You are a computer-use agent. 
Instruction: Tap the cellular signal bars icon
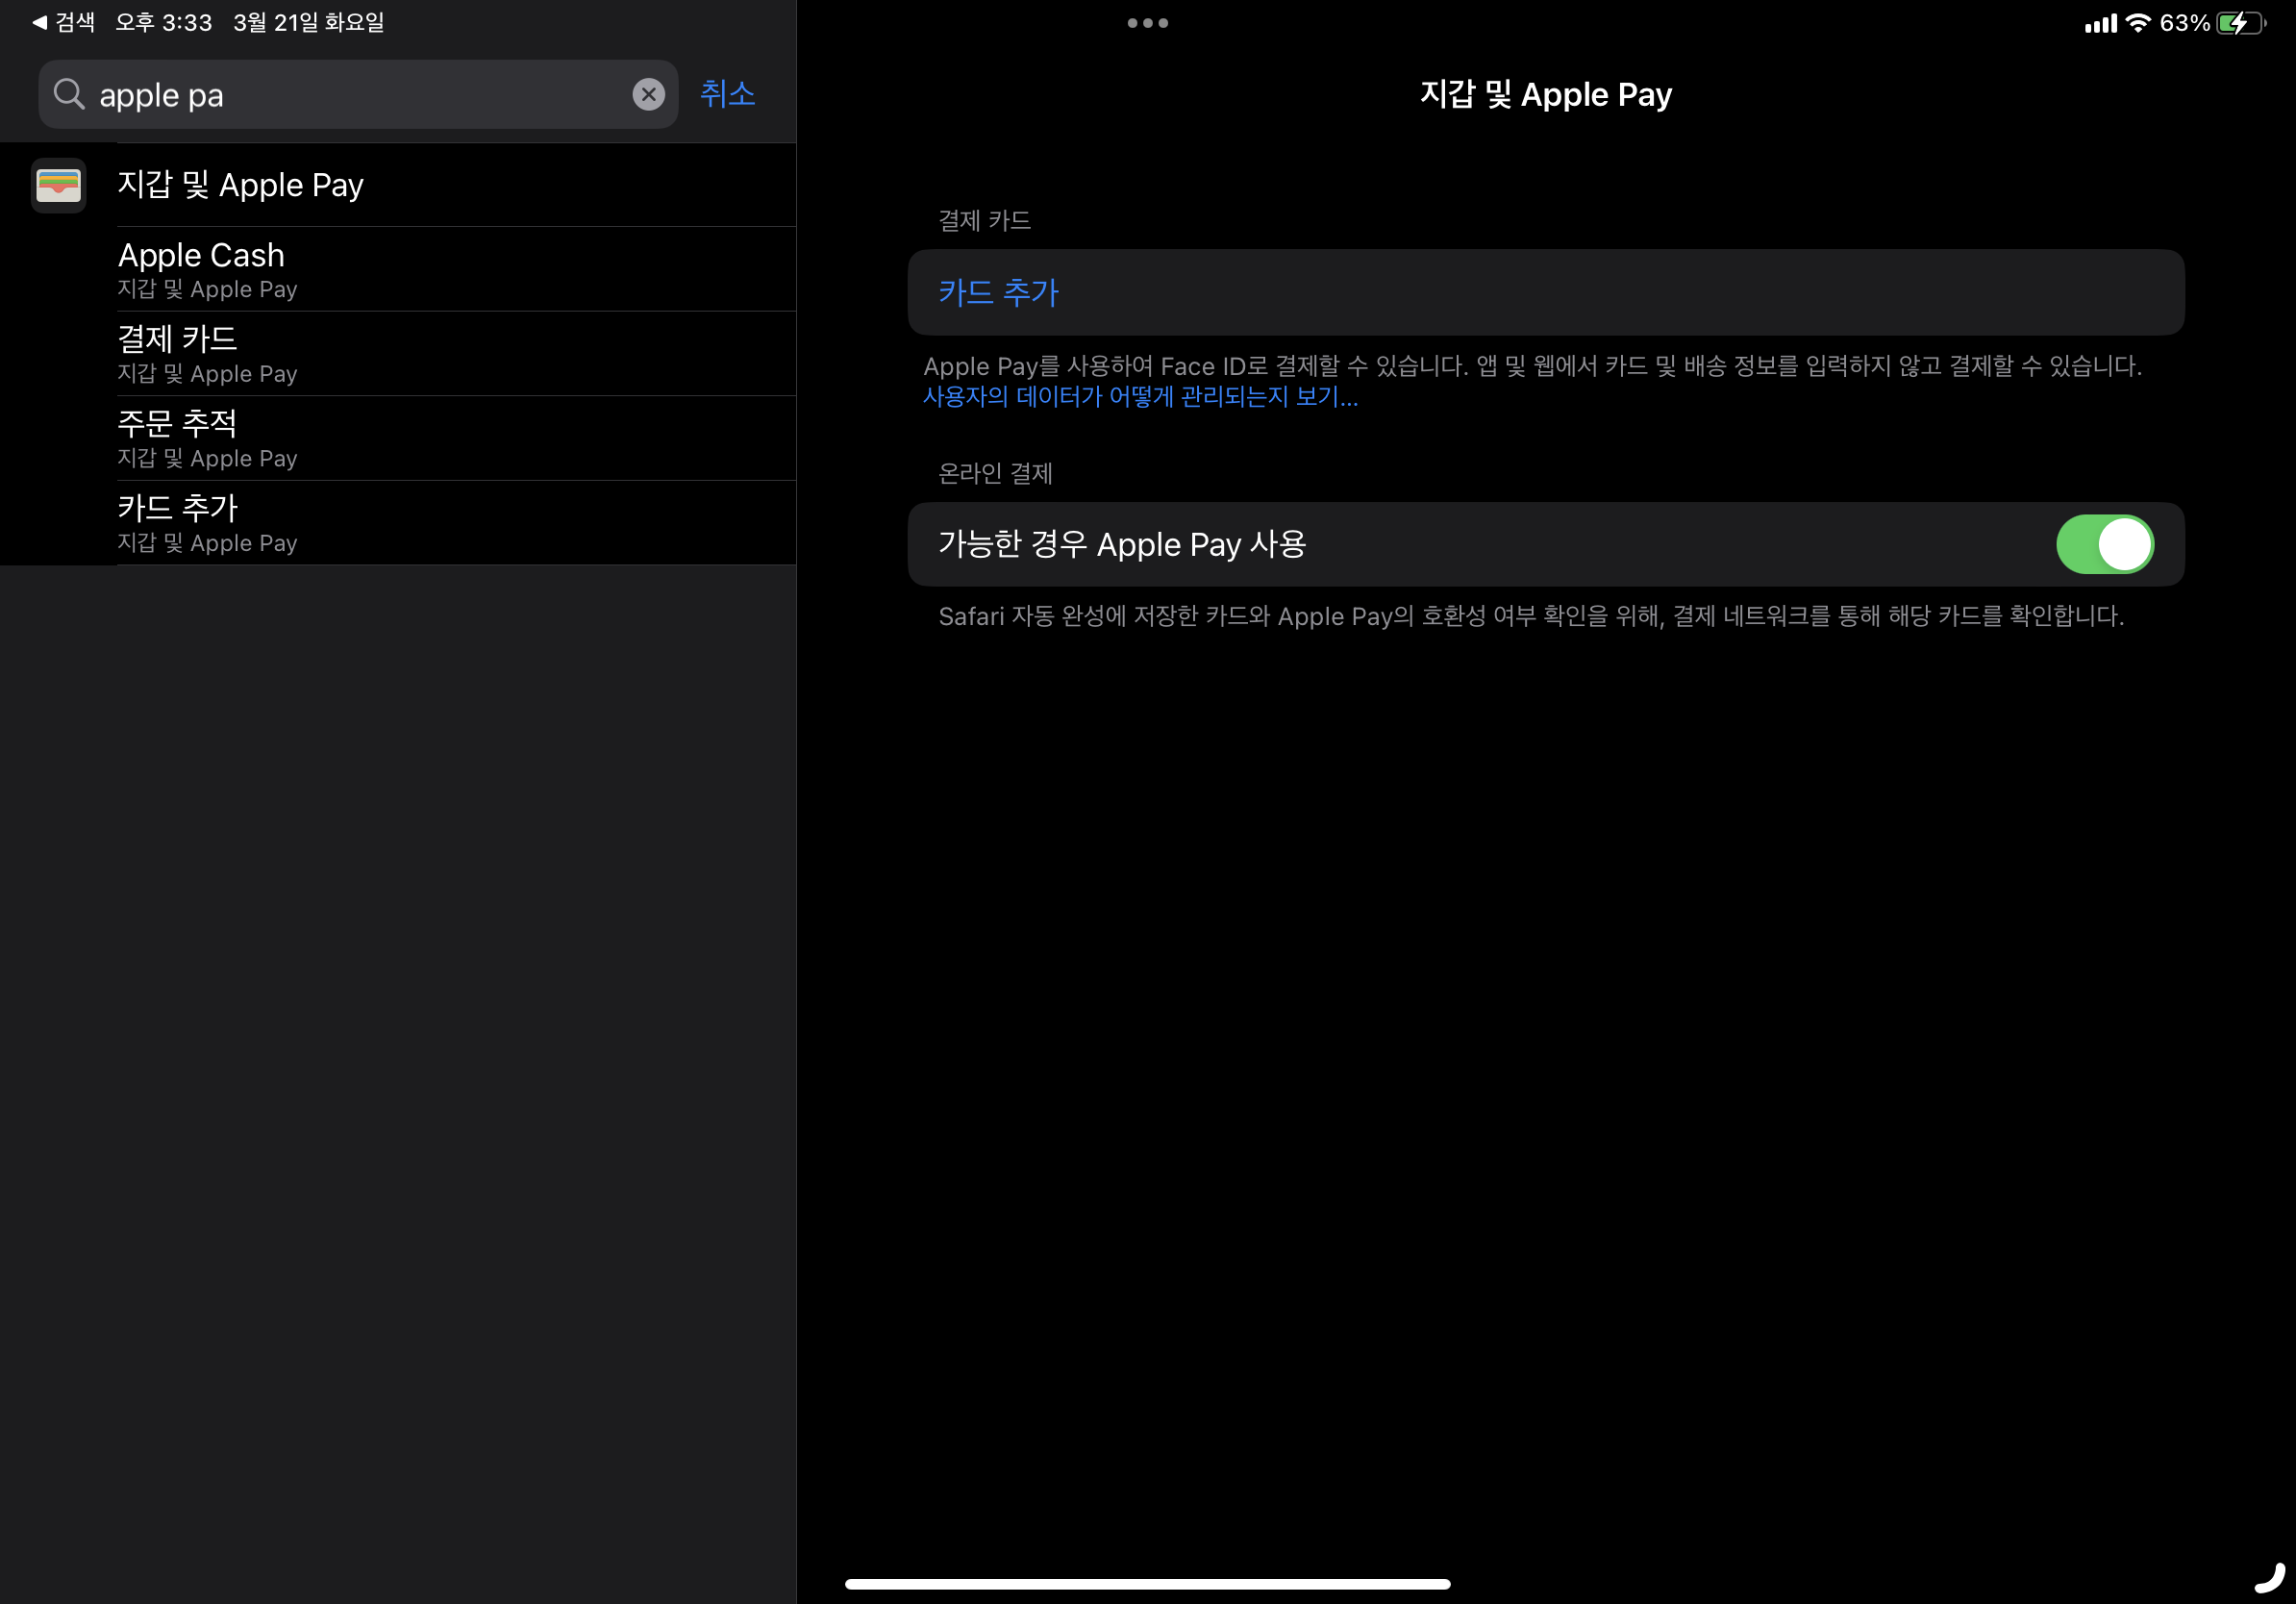point(2099,24)
